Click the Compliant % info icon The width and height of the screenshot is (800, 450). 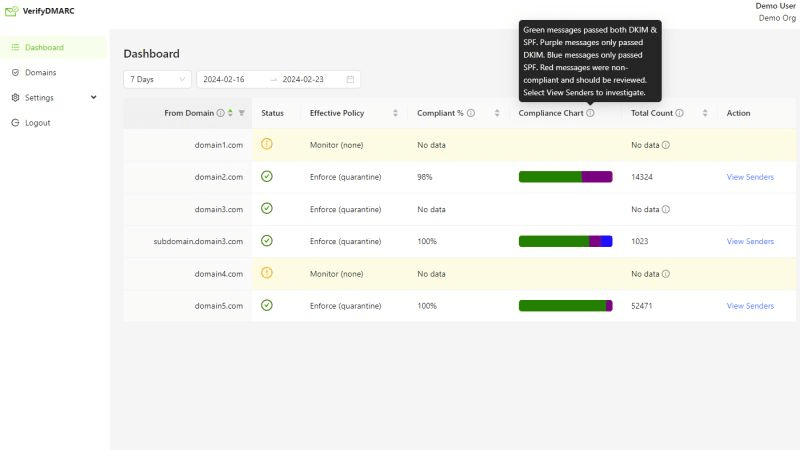coord(471,113)
